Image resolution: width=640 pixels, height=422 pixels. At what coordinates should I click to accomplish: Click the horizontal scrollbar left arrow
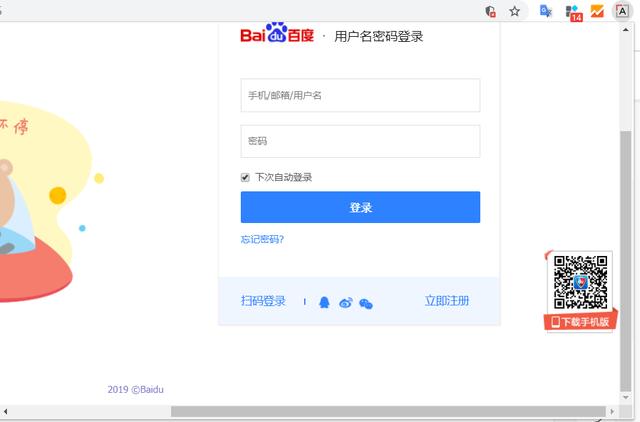tap(5, 411)
